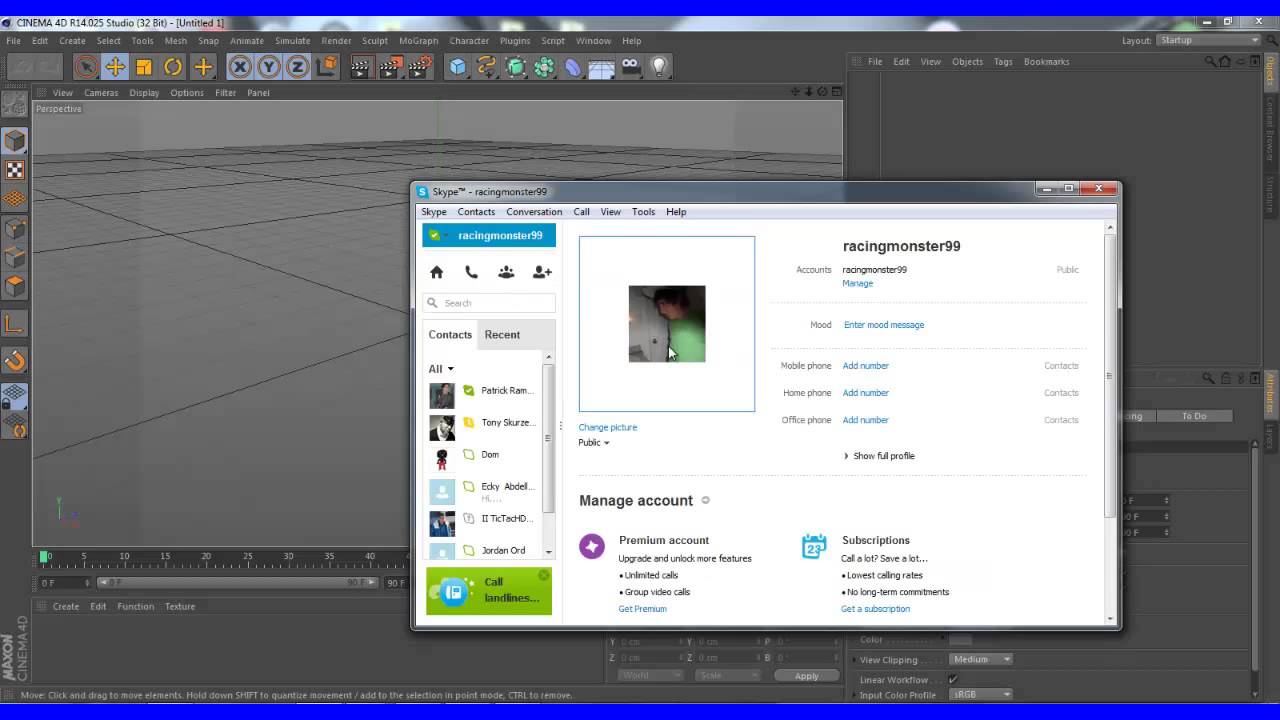Click Skype create group icon
The width and height of the screenshot is (1280, 720).
[x=506, y=272]
